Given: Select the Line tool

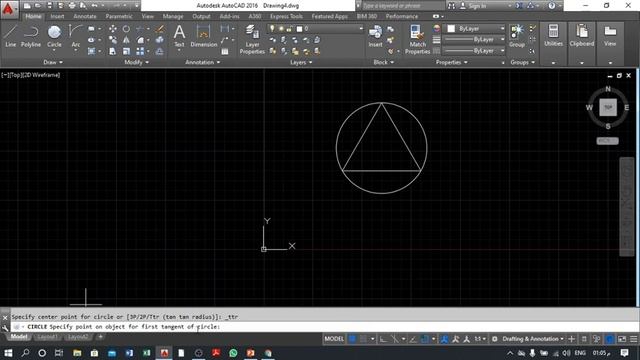Looking at the screenshot, I should coord(11,36).
